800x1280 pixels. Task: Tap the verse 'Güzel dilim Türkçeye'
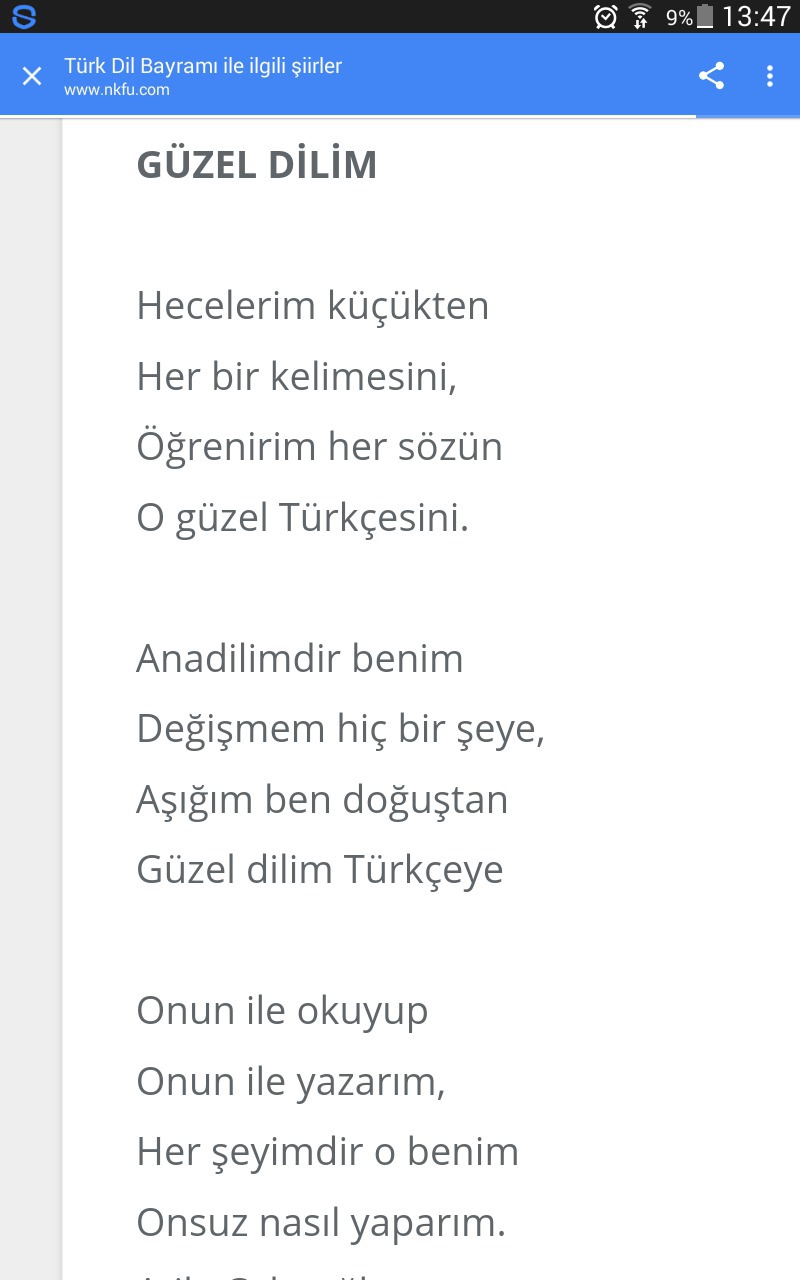[x=320, y=869]
